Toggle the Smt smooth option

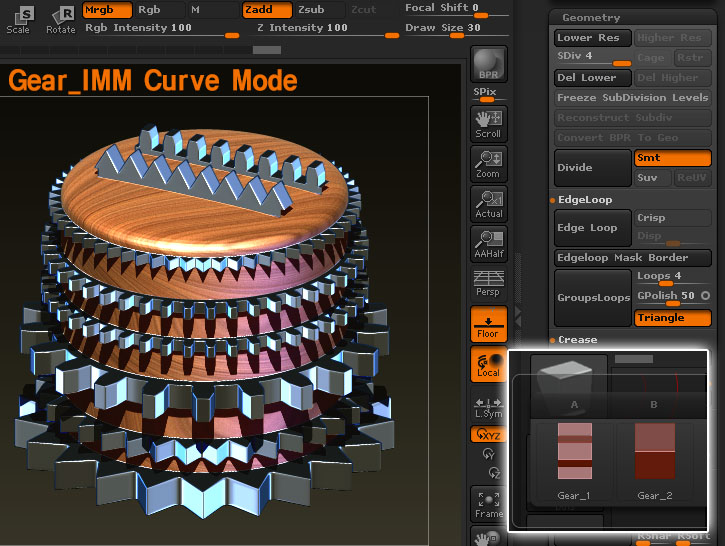pos(672,158)
